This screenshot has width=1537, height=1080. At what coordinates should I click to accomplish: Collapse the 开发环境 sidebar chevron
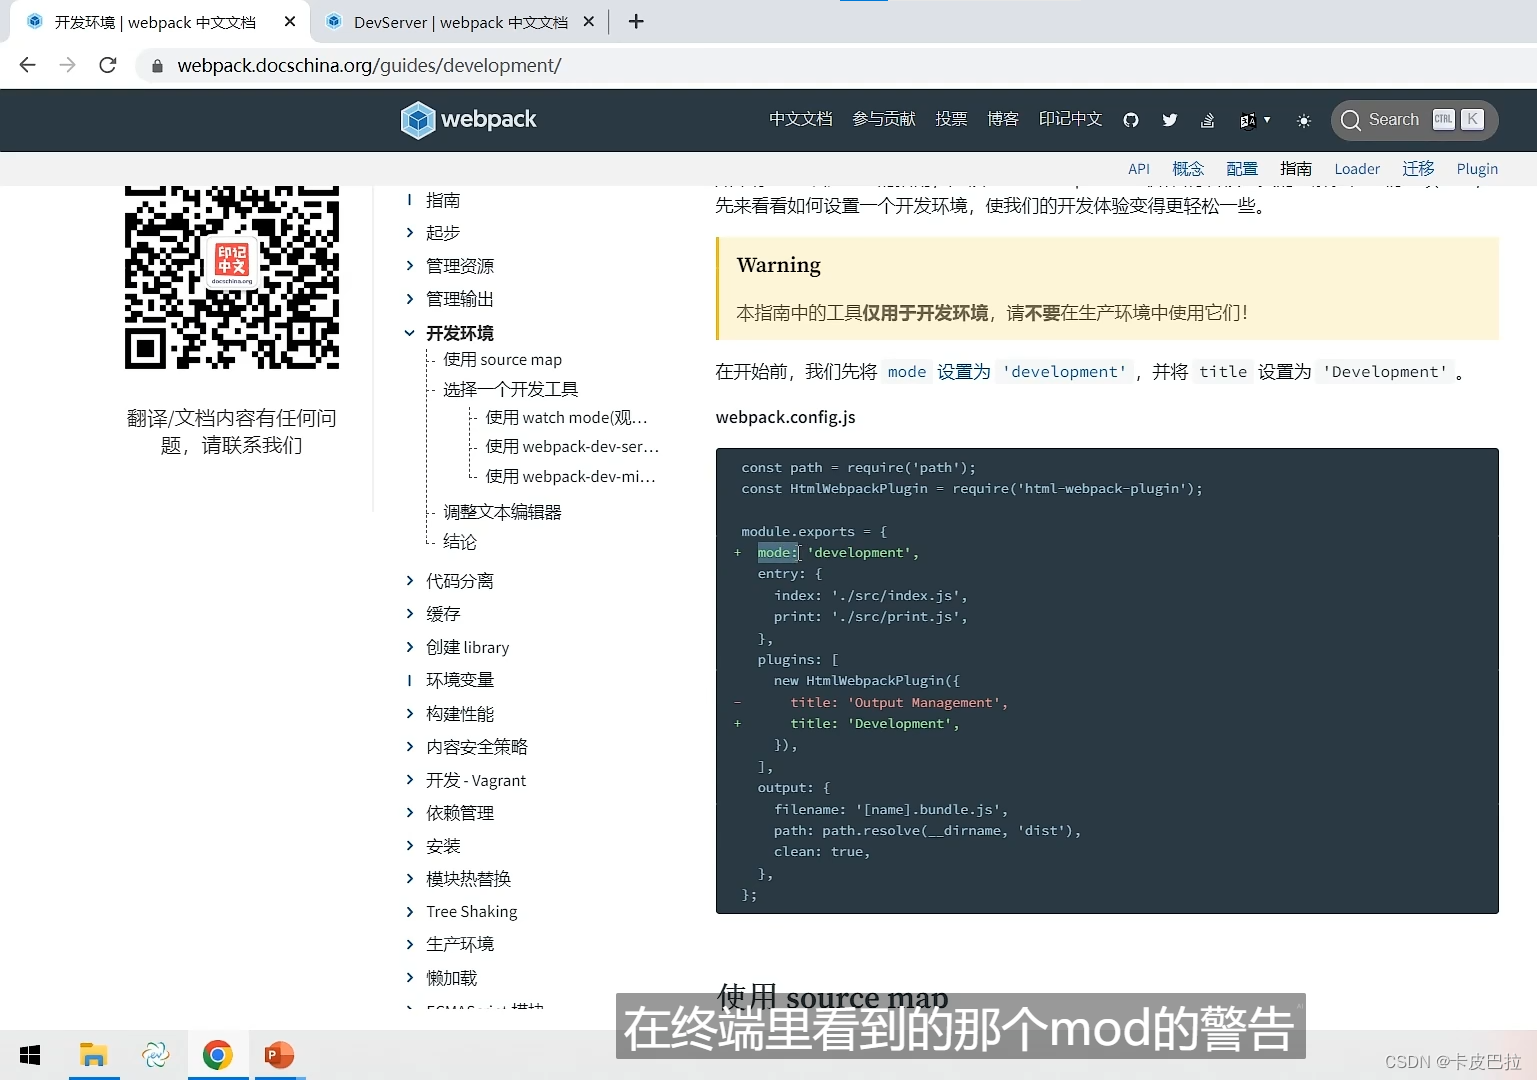409,333
